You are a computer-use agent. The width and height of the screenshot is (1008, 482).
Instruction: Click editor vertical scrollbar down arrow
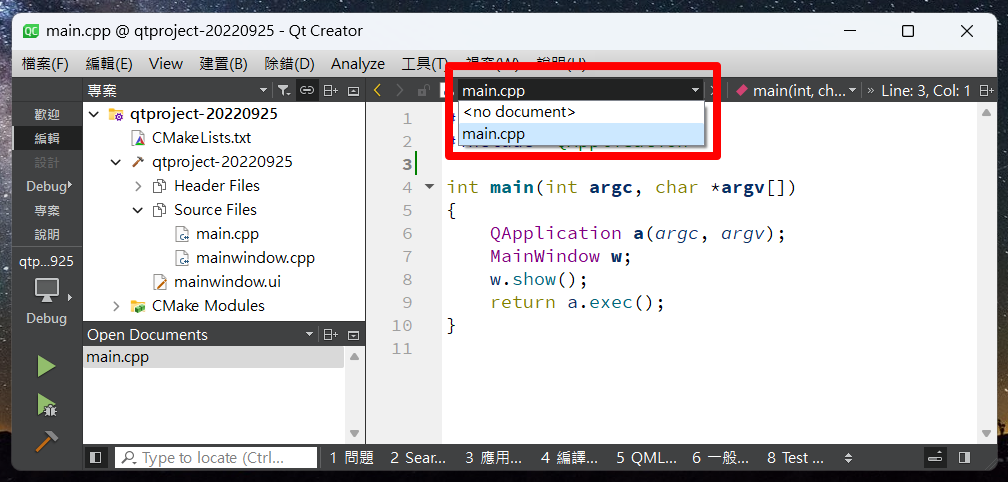click(986, 433)
